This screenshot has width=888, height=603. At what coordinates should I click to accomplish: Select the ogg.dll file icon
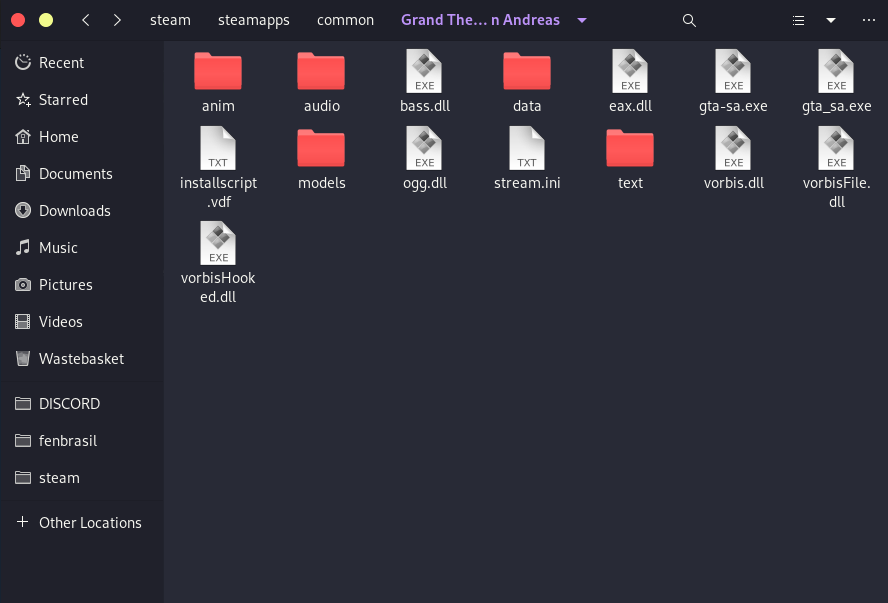[424, 148]
